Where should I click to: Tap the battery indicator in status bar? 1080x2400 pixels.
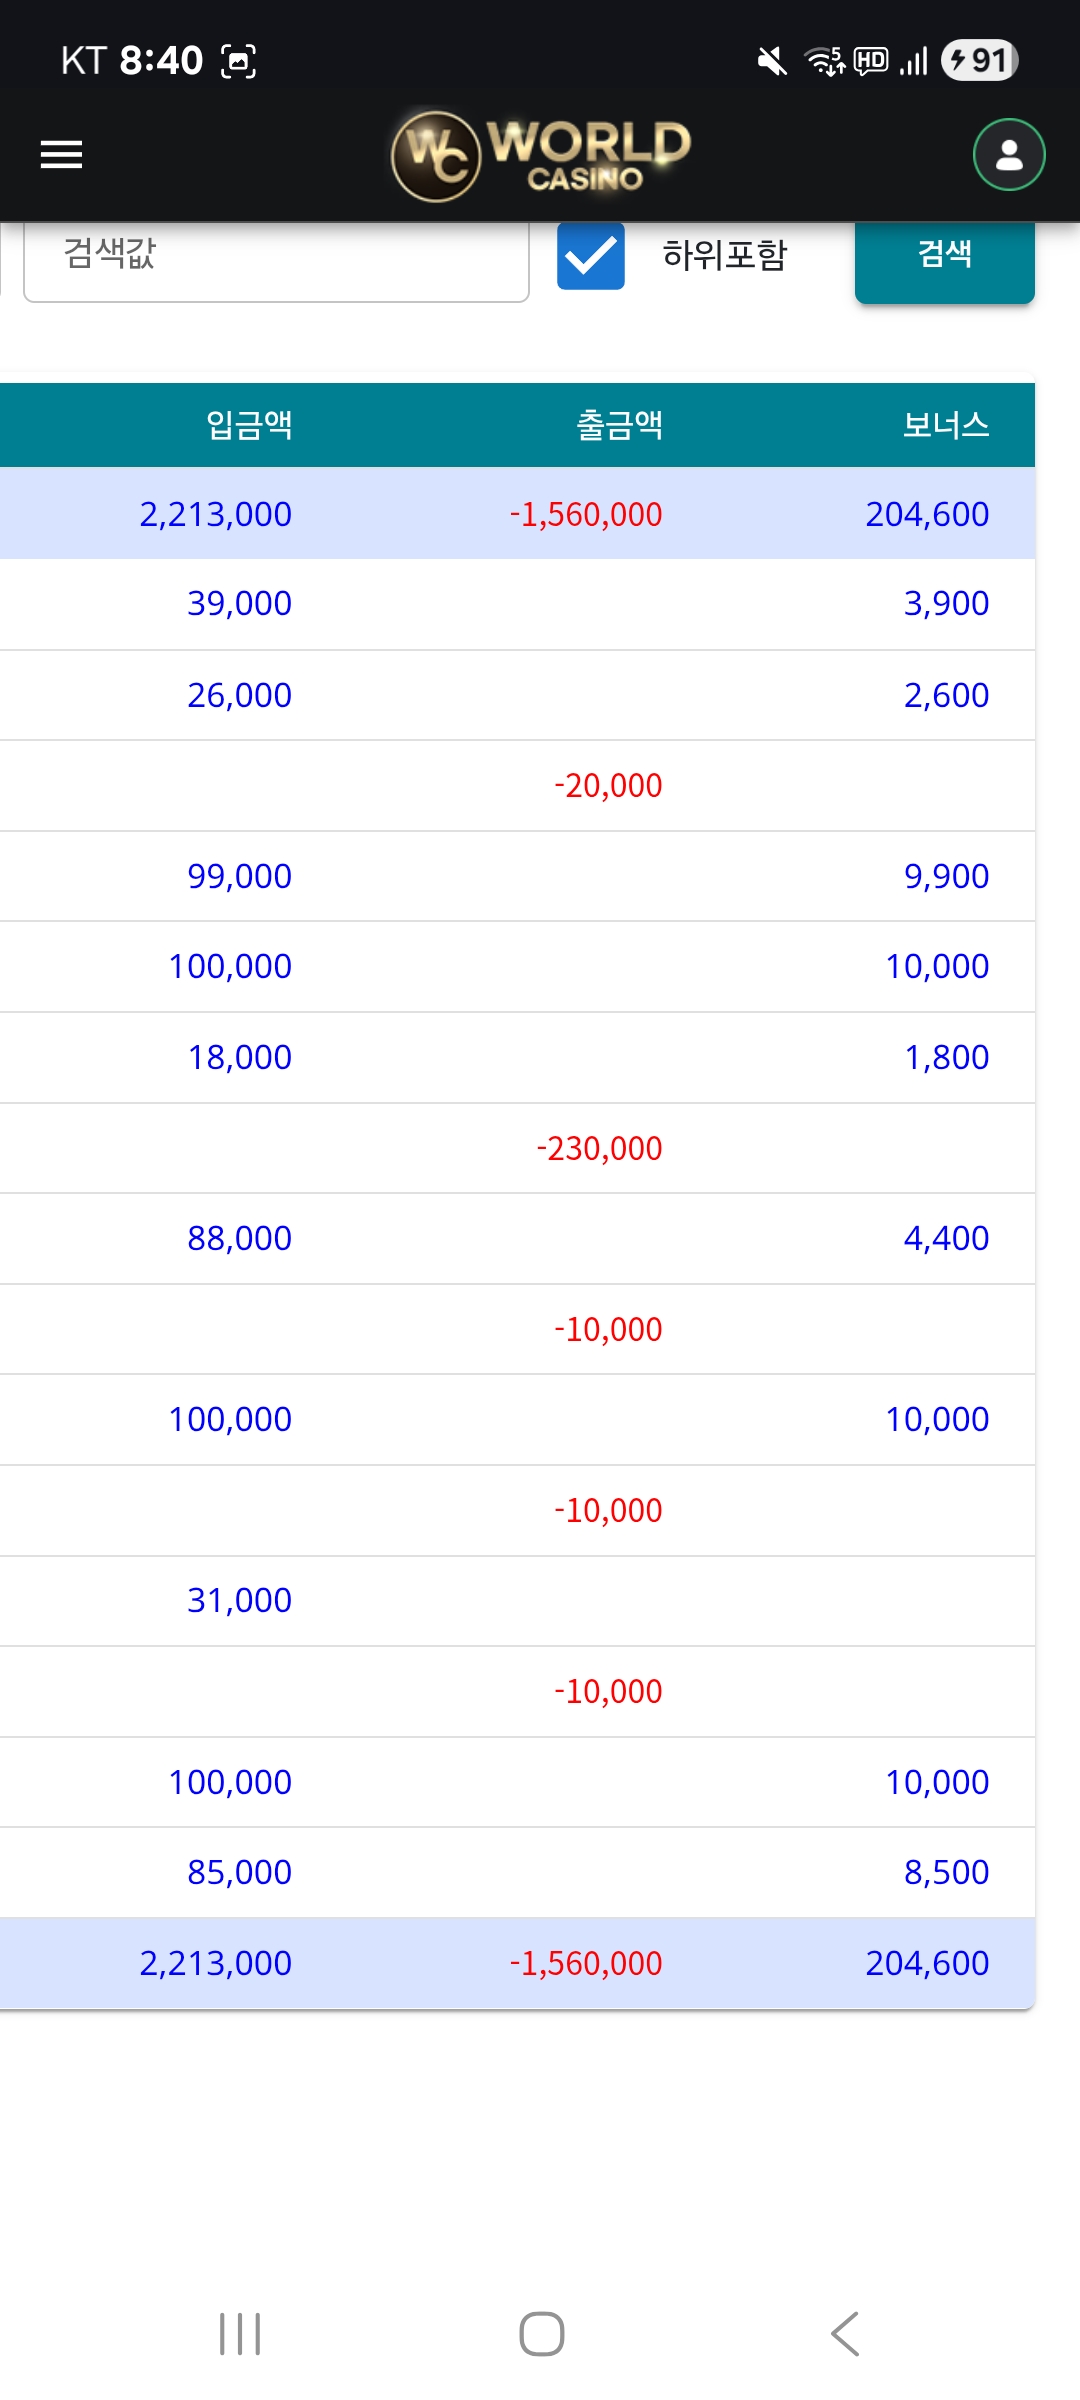coord(979,60)
